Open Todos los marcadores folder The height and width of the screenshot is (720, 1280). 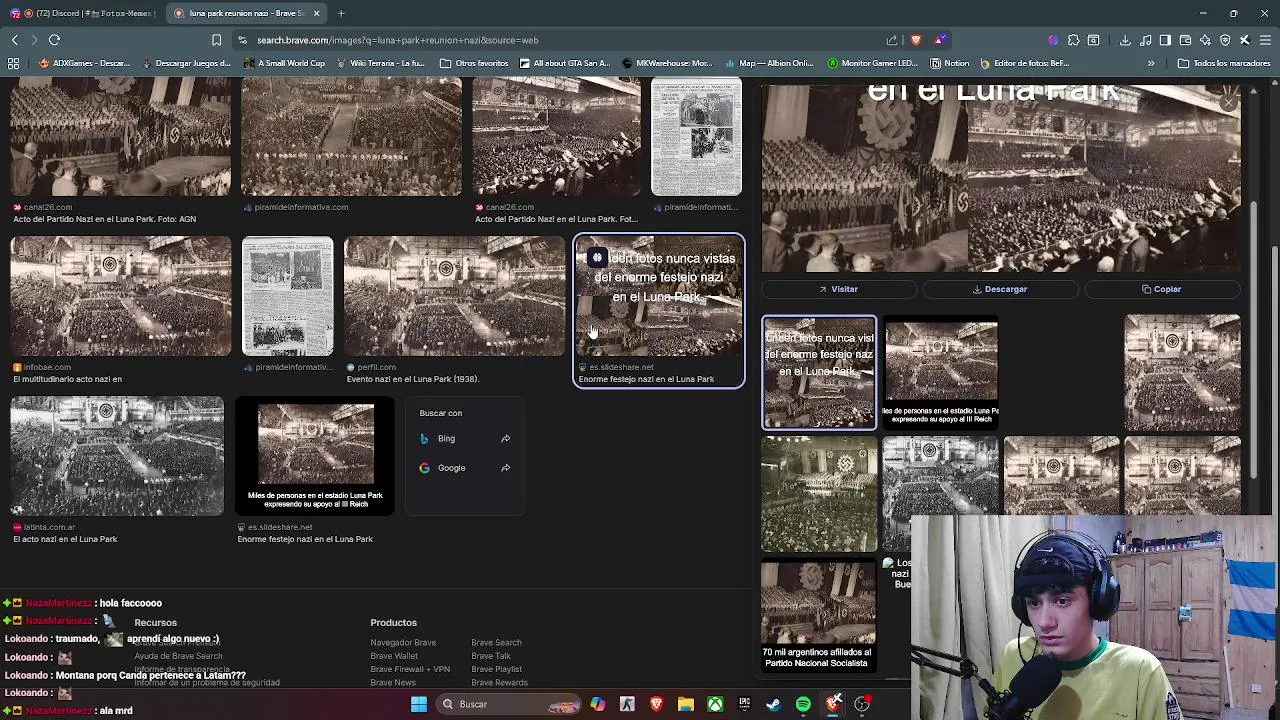click(x=1224, y=63)
